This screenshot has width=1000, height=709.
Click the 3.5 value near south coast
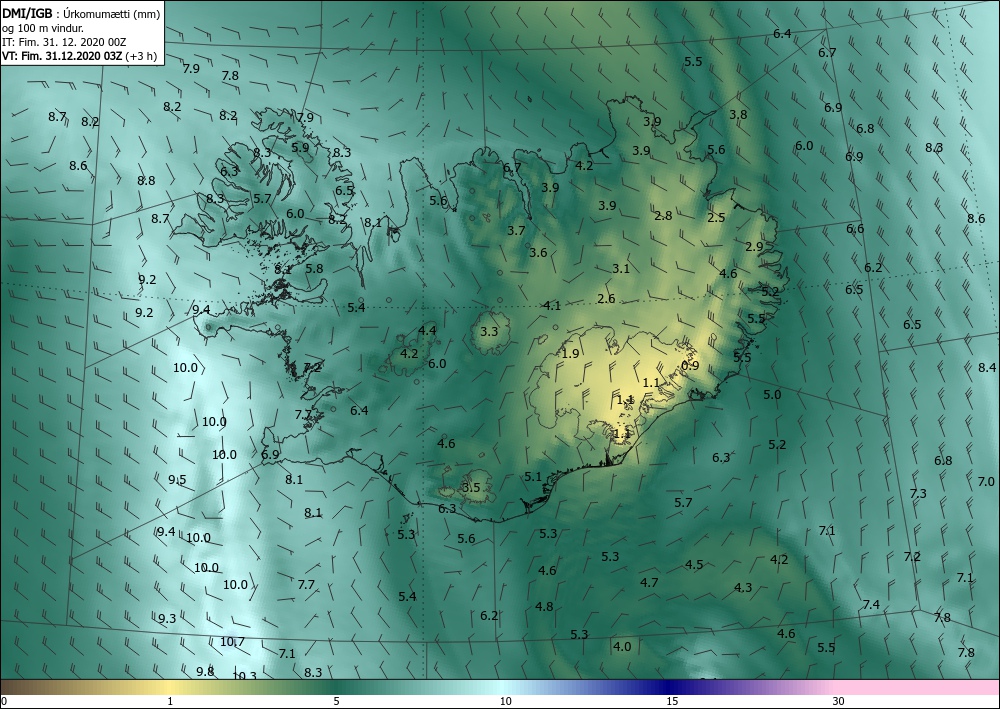pos(471,488)
